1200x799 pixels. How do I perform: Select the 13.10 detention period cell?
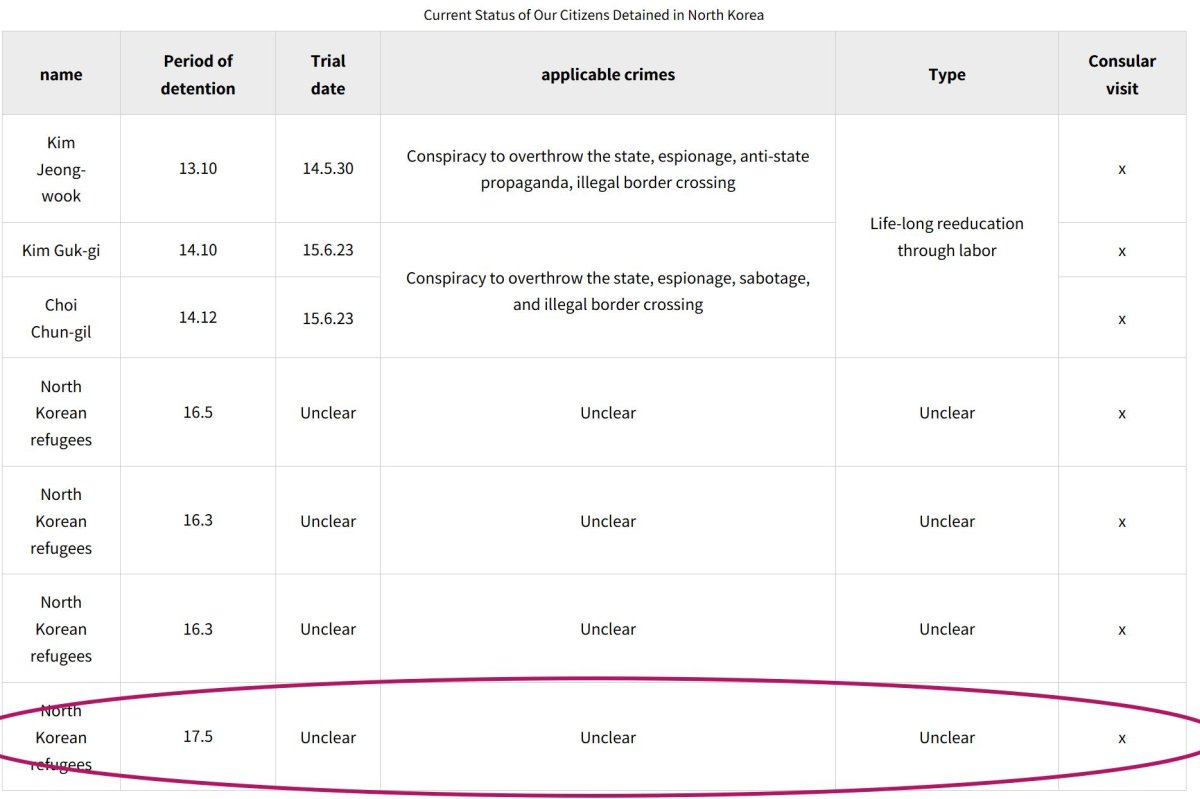pyautogui.click(x=198, y=169)
